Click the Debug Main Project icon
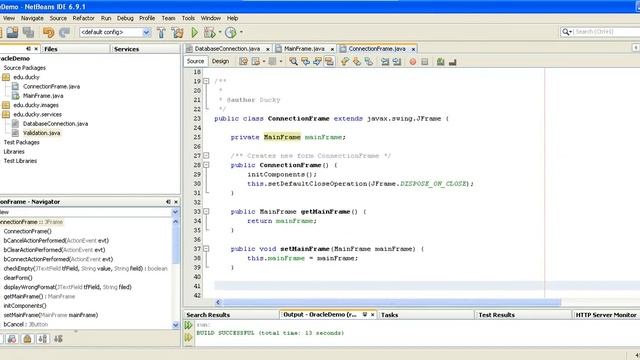The width and height of the screenshot is (640, 360). click(x=209, y=32)
